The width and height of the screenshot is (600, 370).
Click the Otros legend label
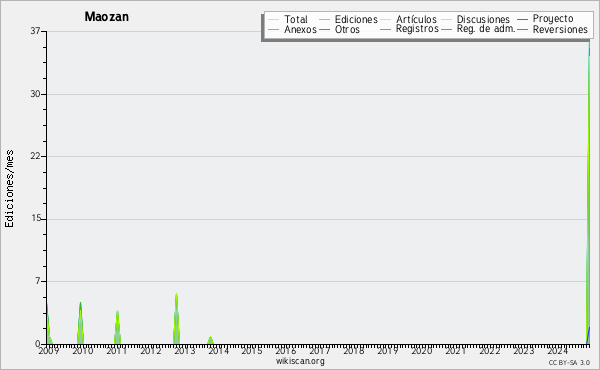[347, 30]
